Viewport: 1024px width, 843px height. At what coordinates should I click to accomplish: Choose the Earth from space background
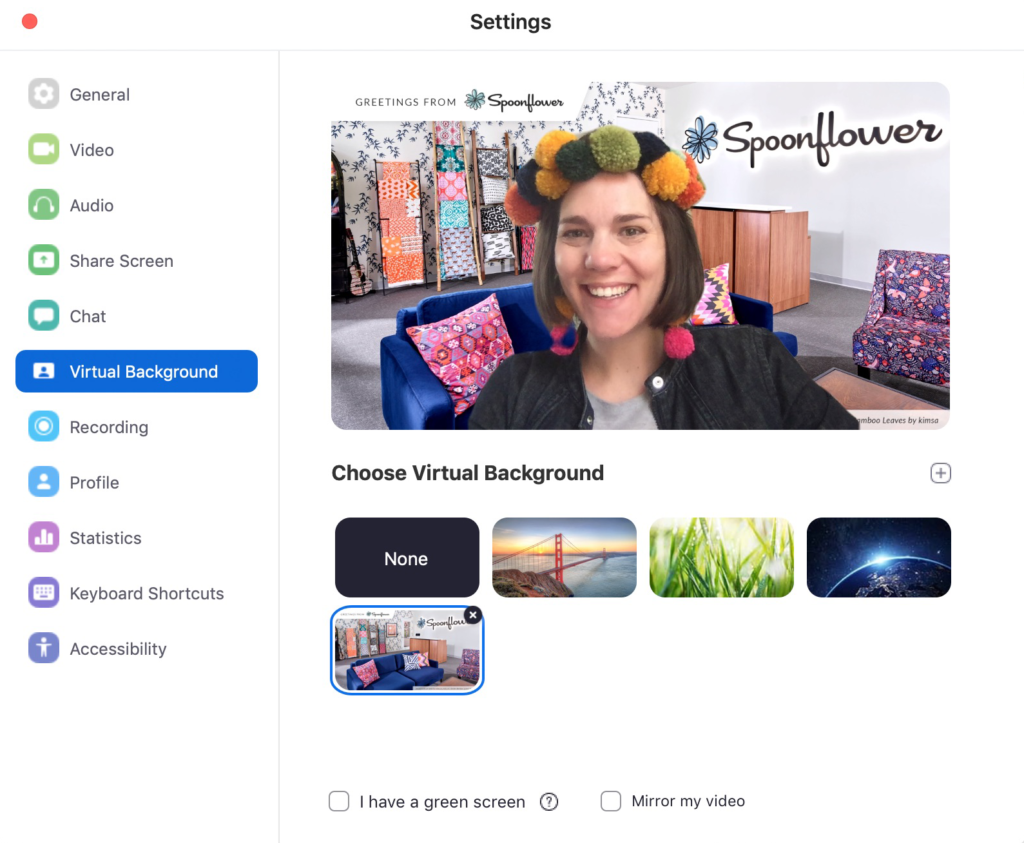click(878, 558)
